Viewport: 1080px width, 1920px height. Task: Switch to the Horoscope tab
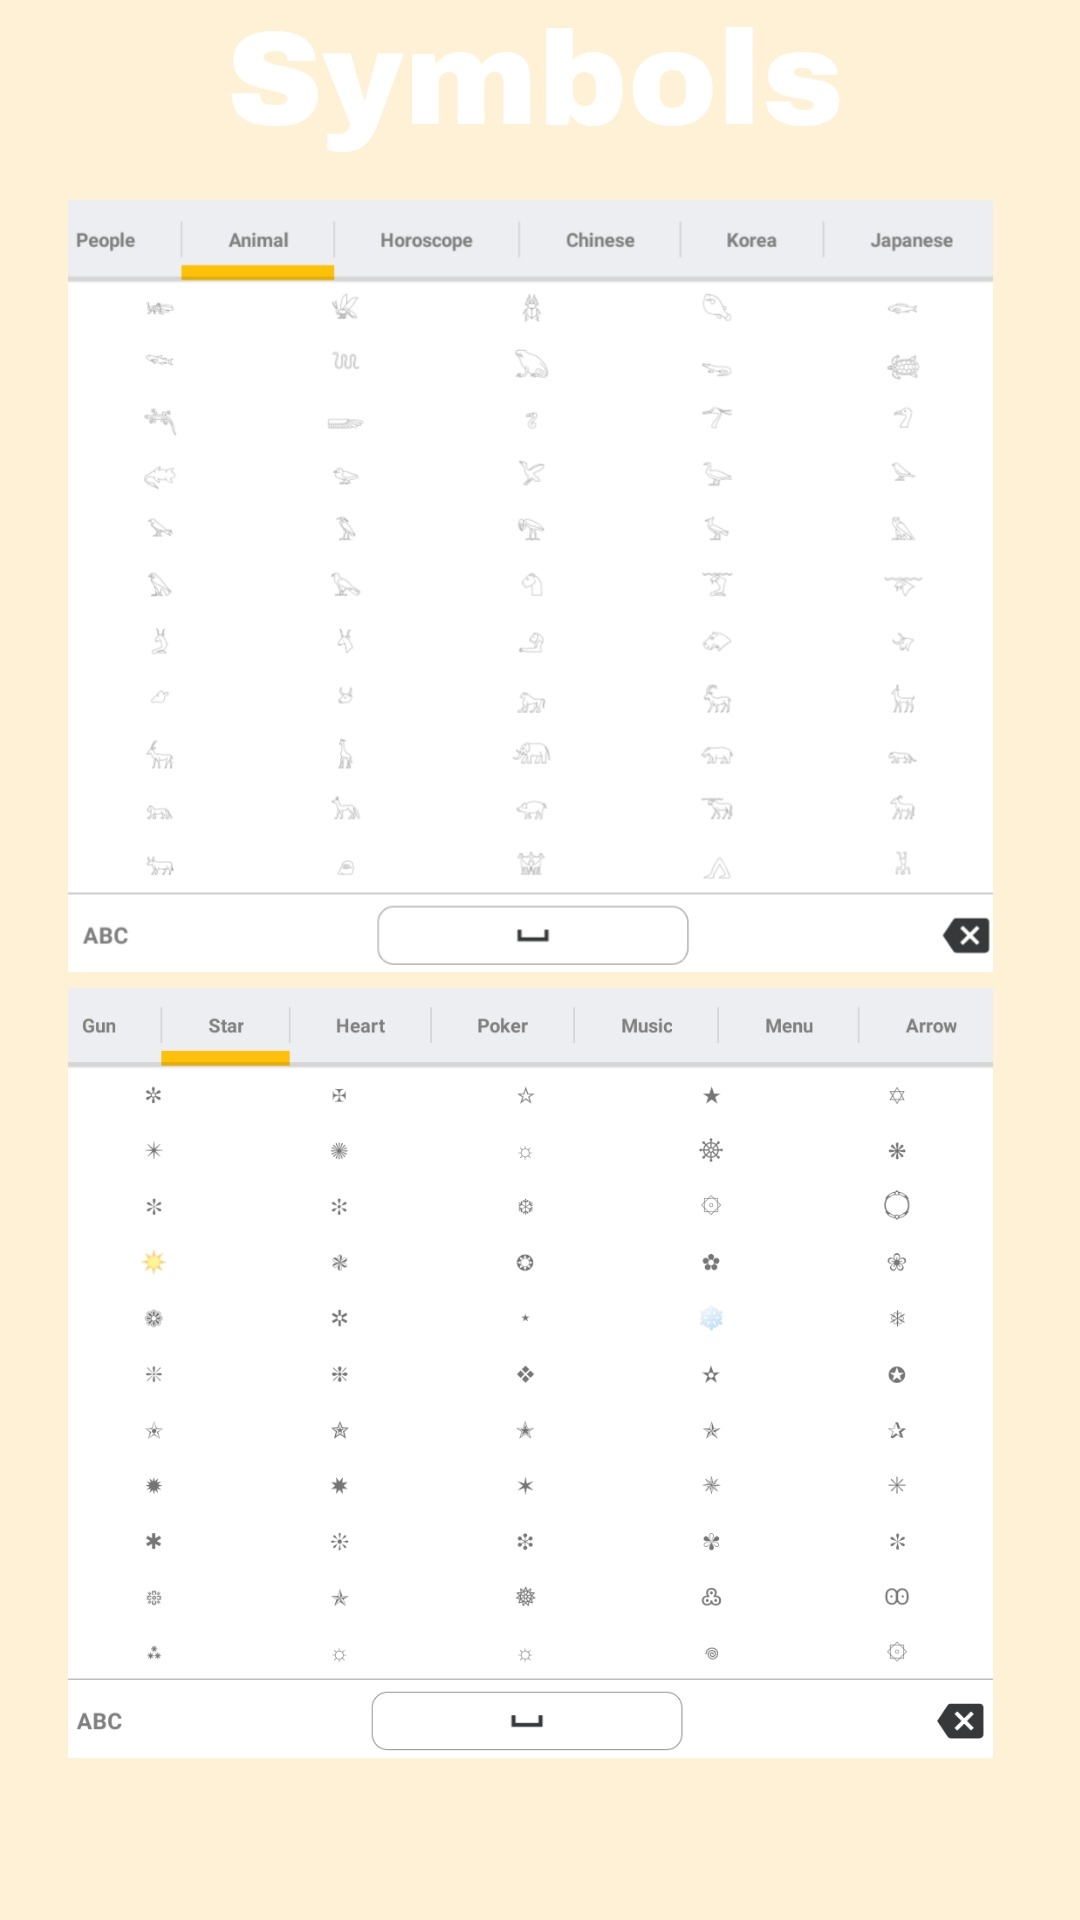tap(426, 240)
